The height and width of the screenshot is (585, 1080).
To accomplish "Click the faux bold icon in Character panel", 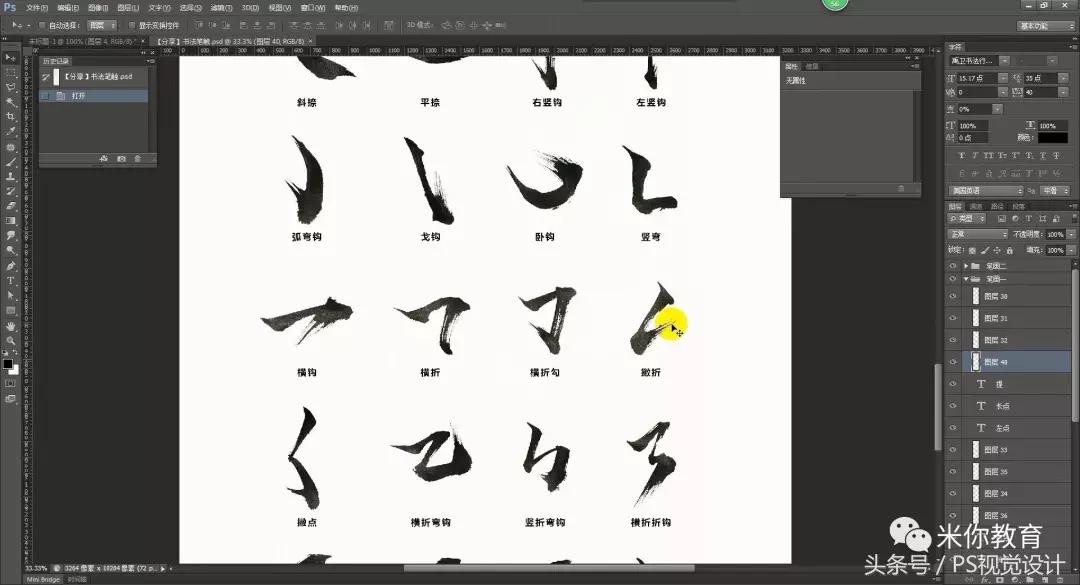I will click(x=960, y=155).
